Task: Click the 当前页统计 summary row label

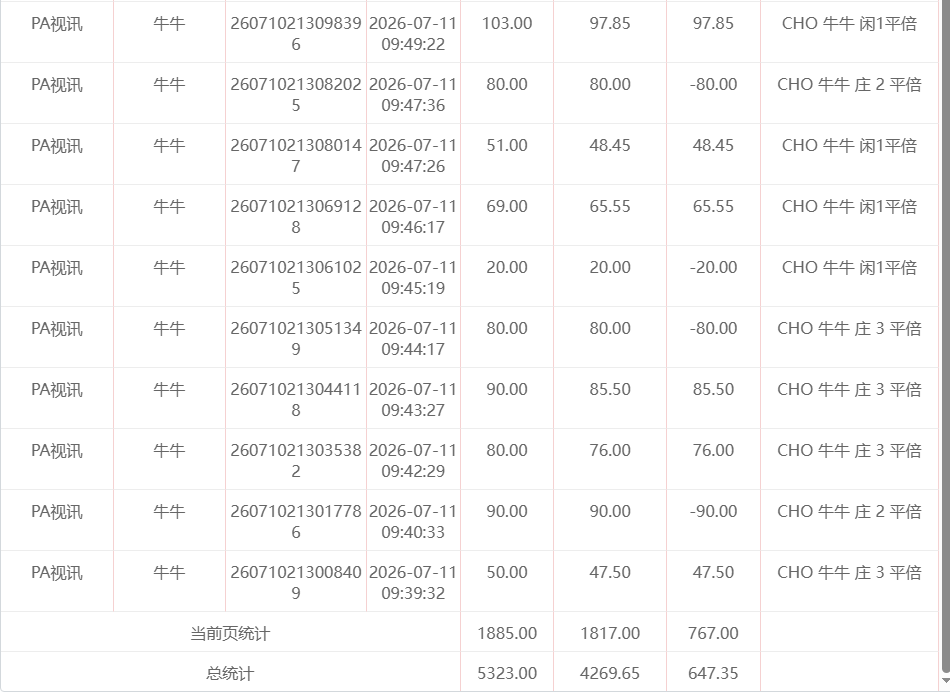Action: [x=230, y=634]
